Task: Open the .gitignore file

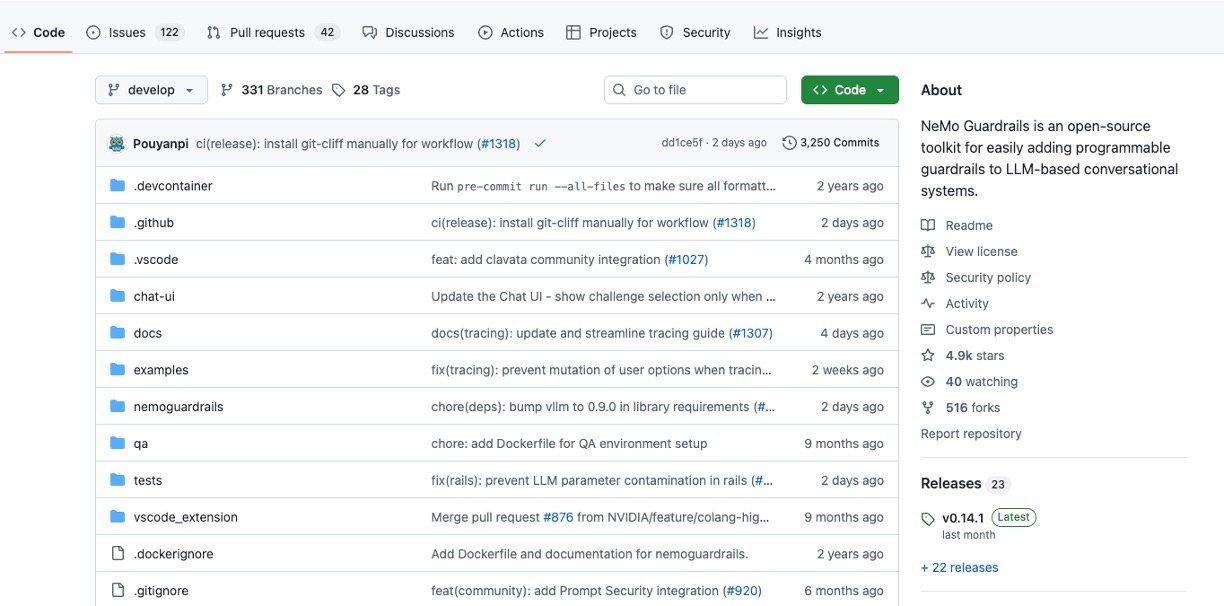Action: [161, 591]
